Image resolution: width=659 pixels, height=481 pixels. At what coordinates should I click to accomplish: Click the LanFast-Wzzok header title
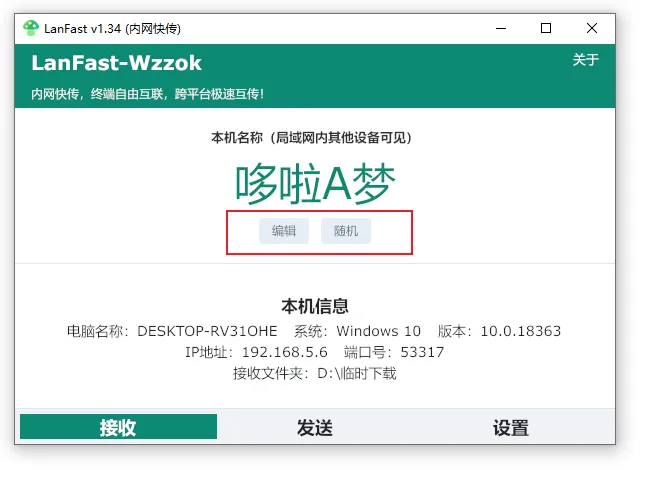pos(116,63)
